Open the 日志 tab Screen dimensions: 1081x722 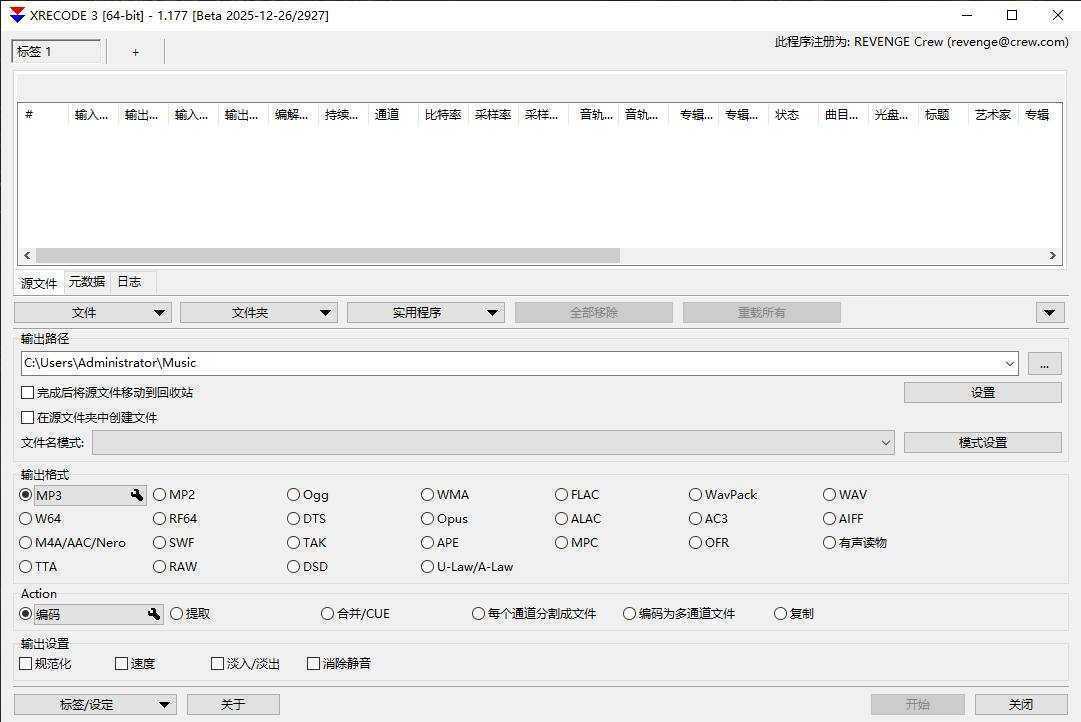click(x=129, y=281)
